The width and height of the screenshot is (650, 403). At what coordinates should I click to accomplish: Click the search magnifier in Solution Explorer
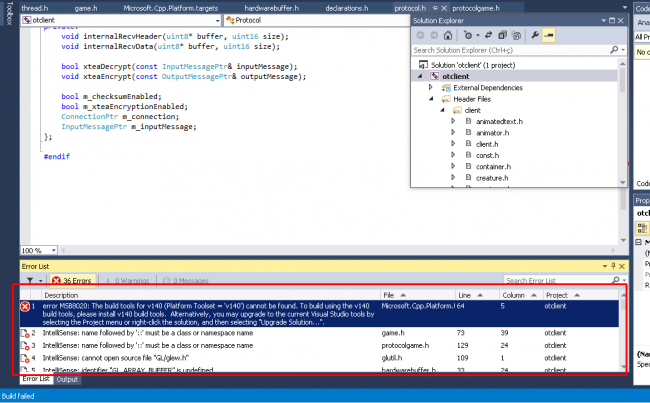click(614, 50)
